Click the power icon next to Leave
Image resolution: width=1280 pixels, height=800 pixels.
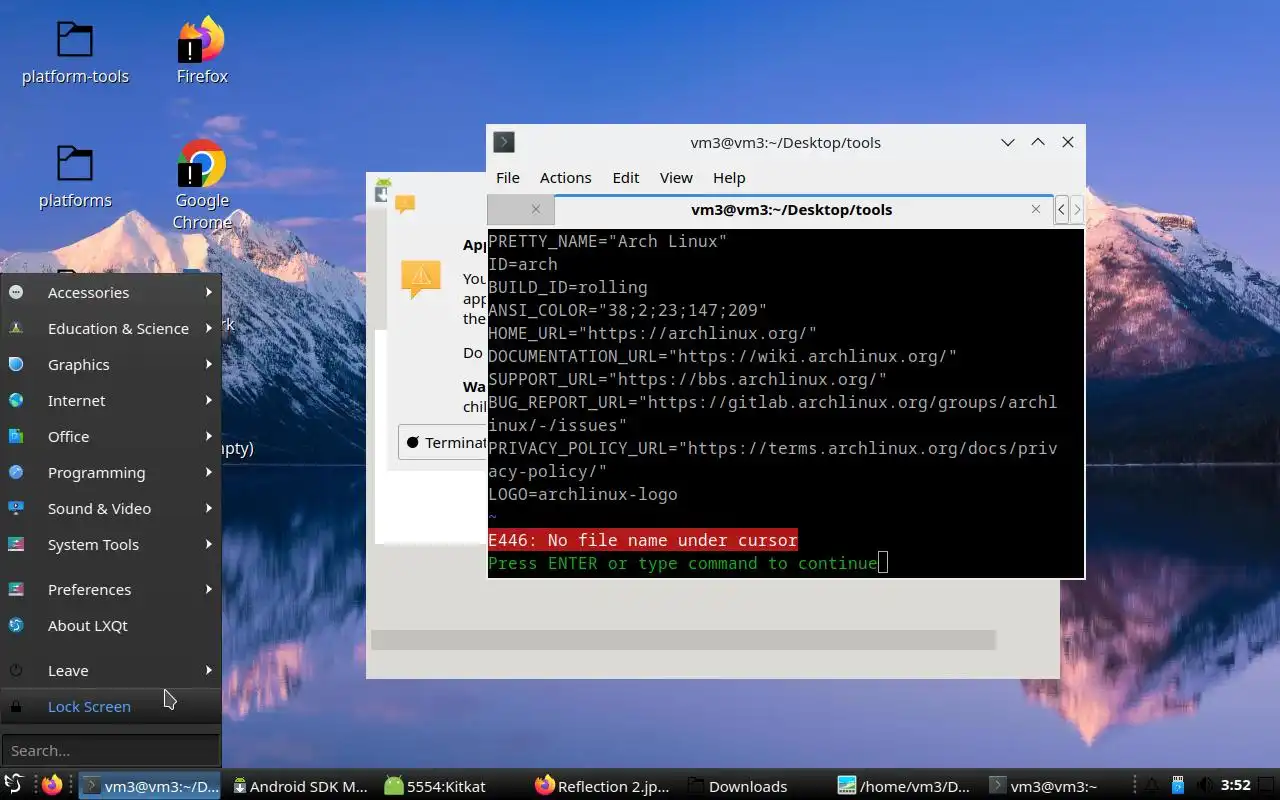click(x=16, y=671)
